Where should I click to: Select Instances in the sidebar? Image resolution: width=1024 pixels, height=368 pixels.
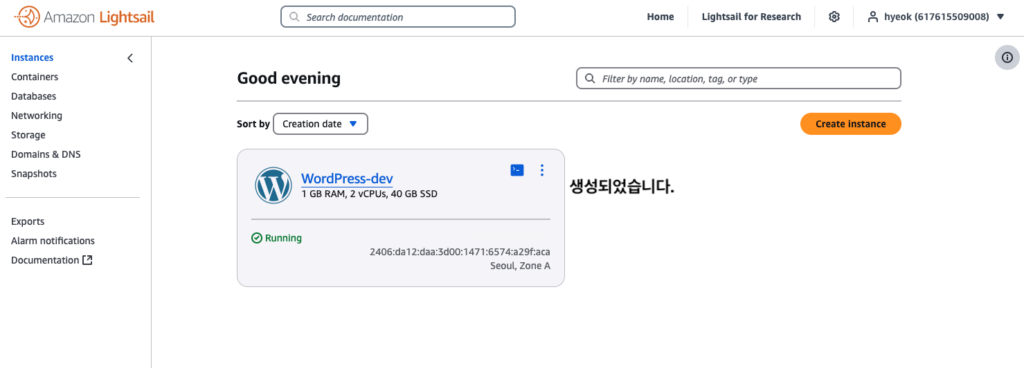click(32, 57)
